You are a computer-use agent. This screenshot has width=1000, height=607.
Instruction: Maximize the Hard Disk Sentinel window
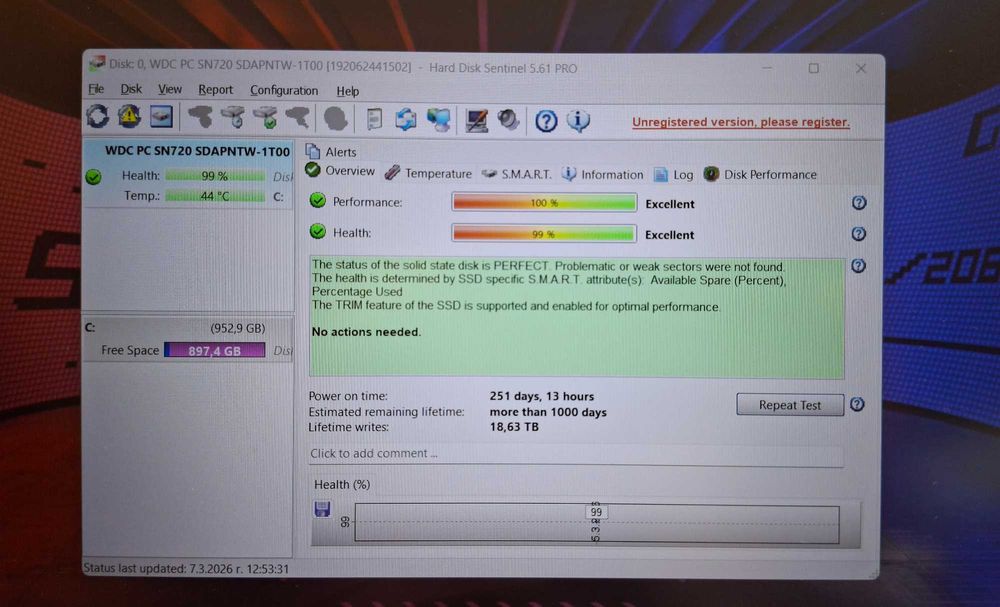click(x=814, y=68)
